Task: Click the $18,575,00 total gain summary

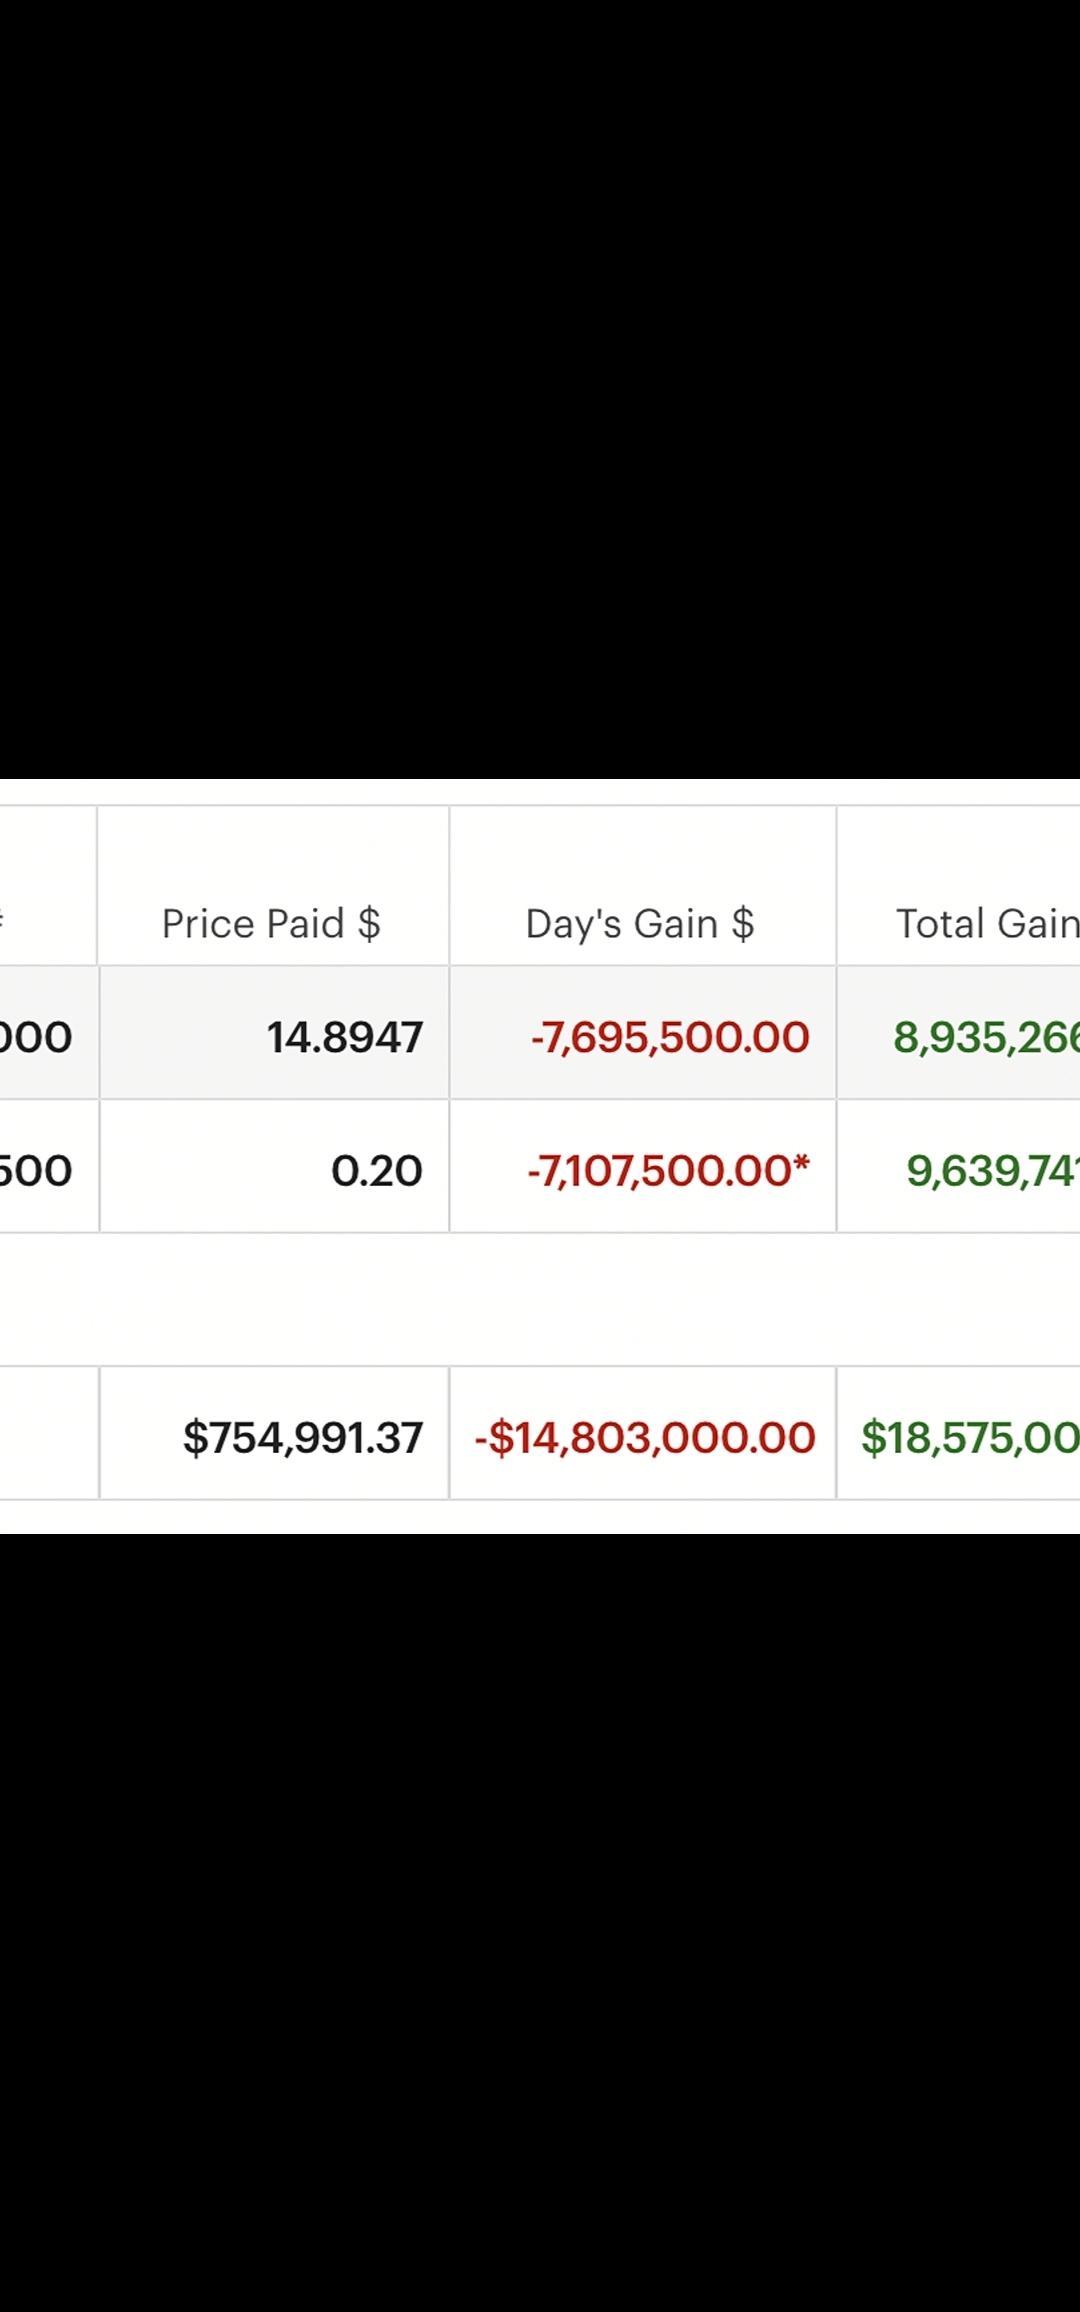Action: coord(969,1437)
